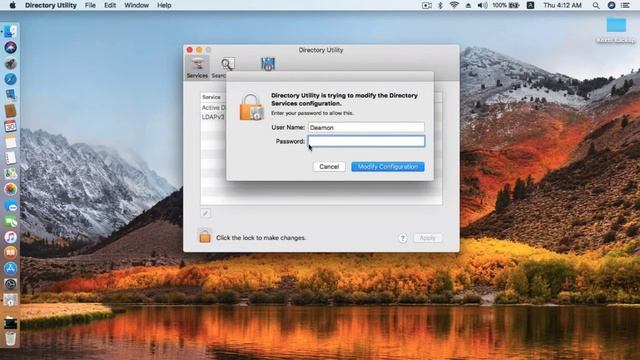
Task: Click the Bluetooth status icon
Action: [x=440, y=5]
